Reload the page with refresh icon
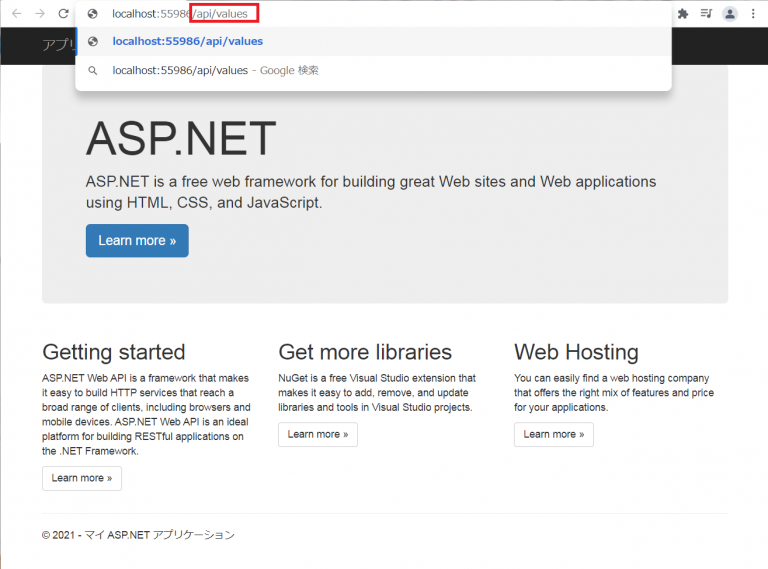The width and height of the screenshot is (768, 569). tap(63, 14)
